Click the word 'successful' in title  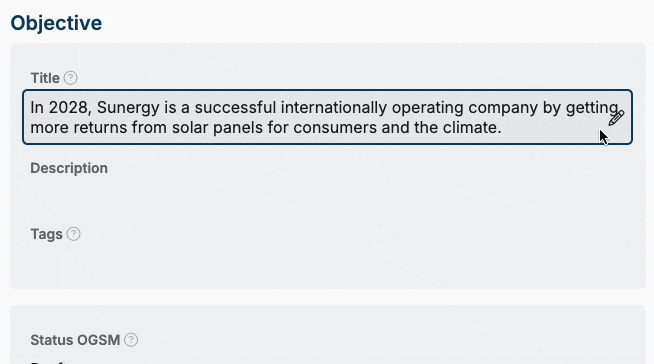(235, 108)
